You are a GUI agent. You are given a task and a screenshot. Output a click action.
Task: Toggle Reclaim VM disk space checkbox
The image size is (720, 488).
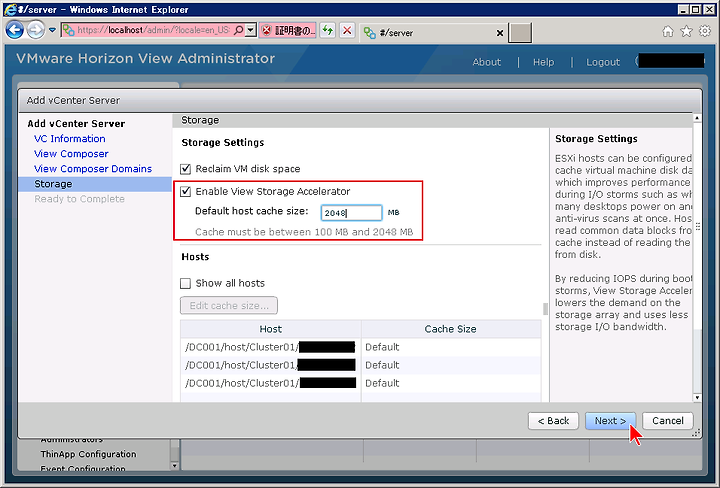click(x=186, y=169)
